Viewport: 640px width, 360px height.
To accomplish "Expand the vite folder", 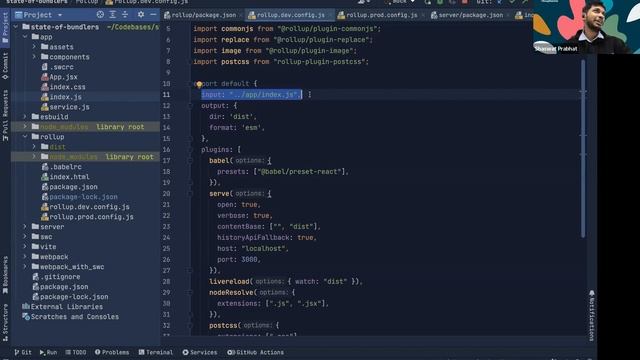I will [25, 247].
